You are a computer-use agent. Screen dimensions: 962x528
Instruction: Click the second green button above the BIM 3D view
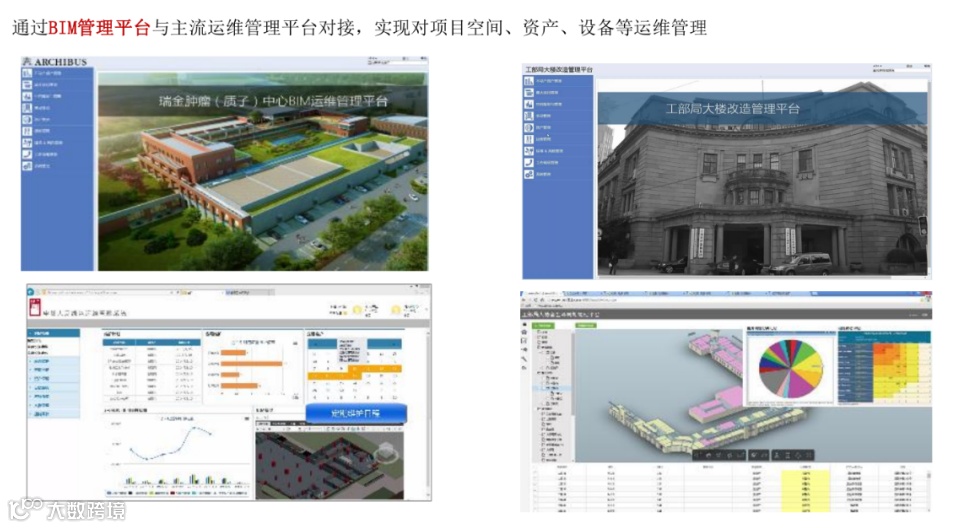coord(586,326)
